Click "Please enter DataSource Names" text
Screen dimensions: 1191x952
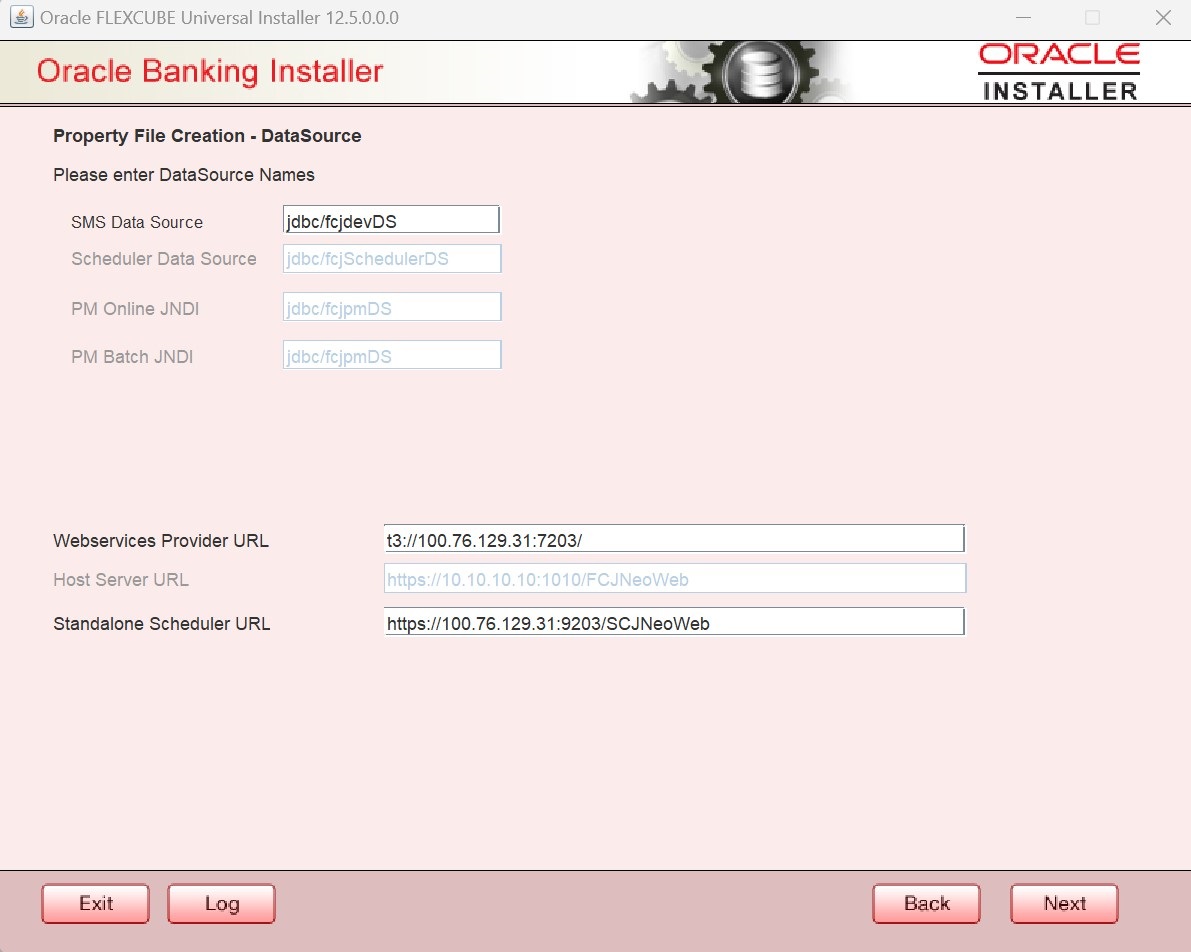184,175
